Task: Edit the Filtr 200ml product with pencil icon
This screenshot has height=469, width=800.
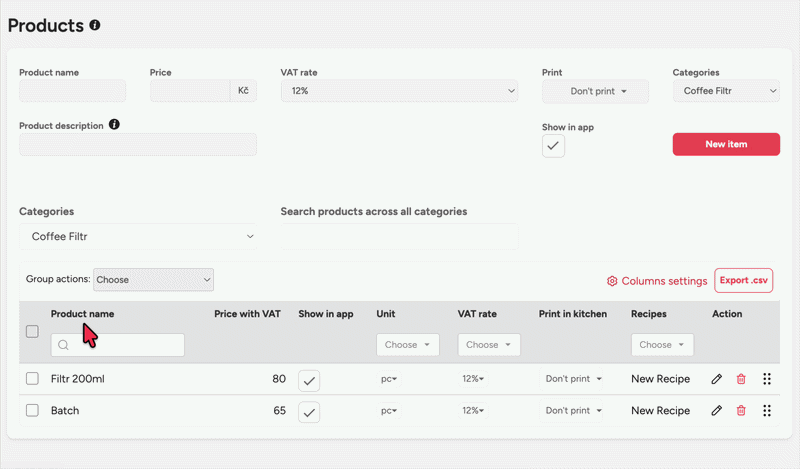Action: [x=716, y=379]
